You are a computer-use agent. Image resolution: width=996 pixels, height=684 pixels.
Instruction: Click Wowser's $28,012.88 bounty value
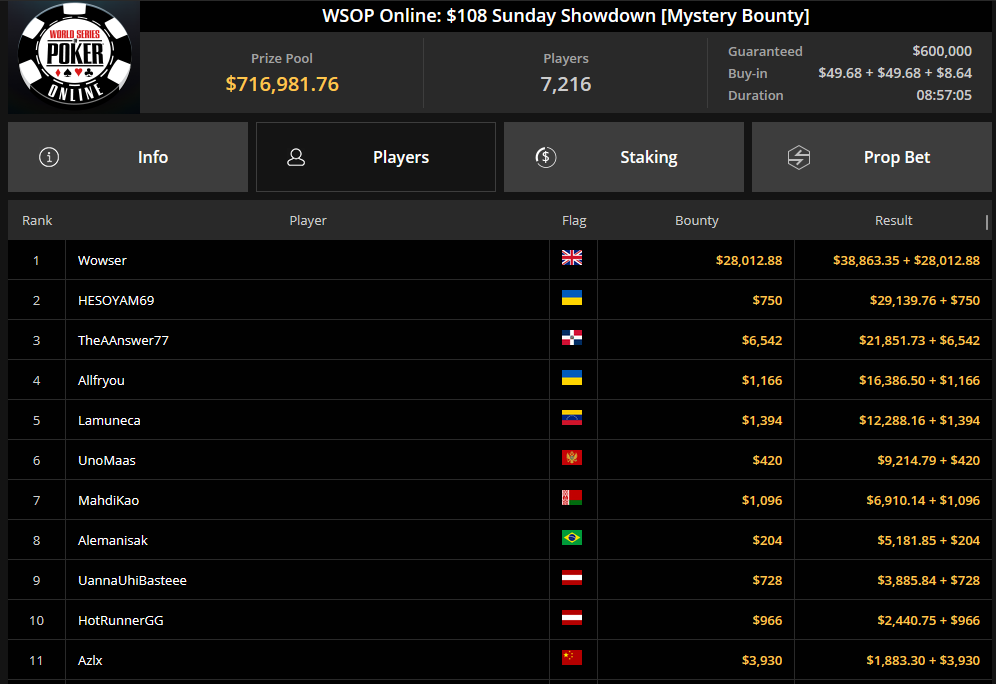coord(749,260)
